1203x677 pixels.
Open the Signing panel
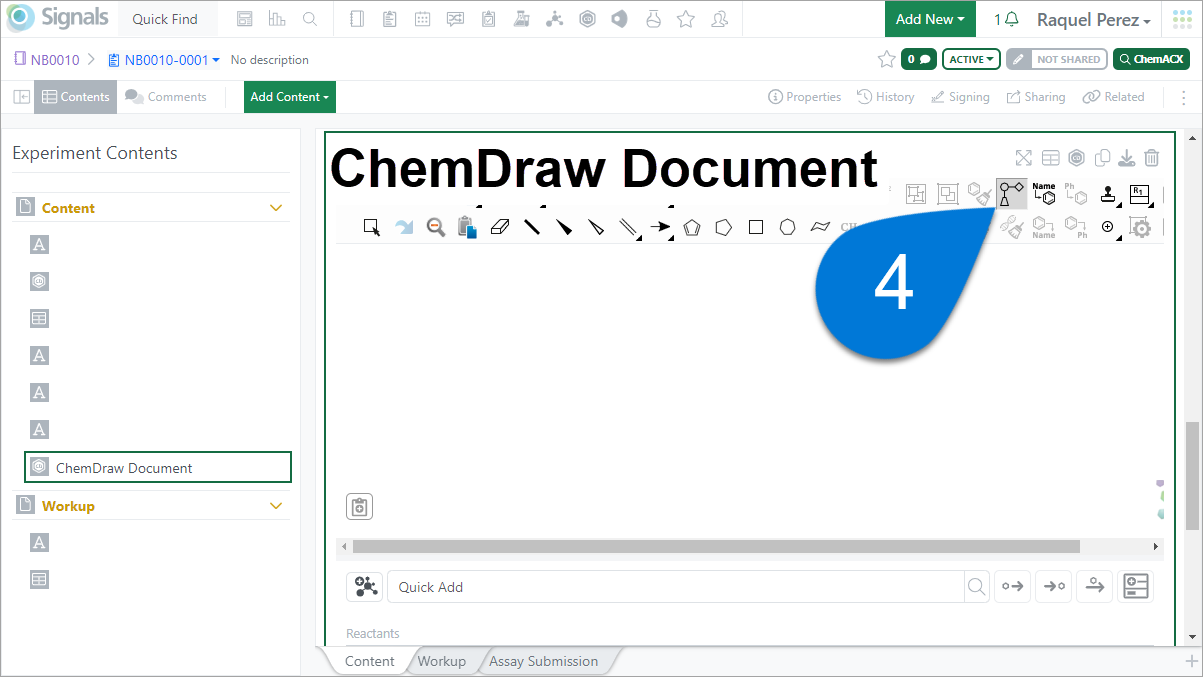pyautogui.click(x=960, y=97)
